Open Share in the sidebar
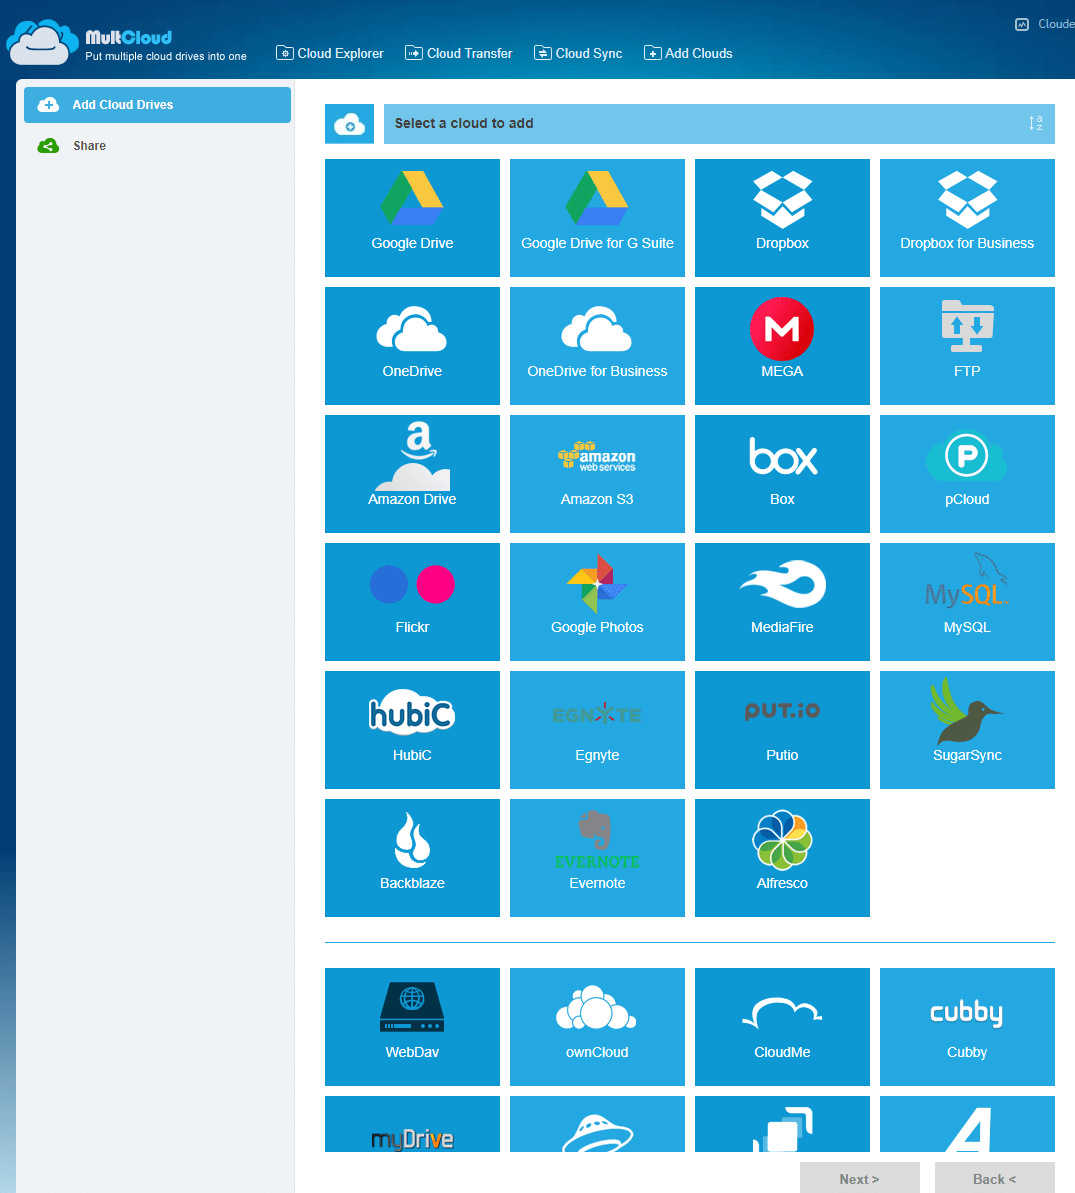 click(x=89, y=146)
